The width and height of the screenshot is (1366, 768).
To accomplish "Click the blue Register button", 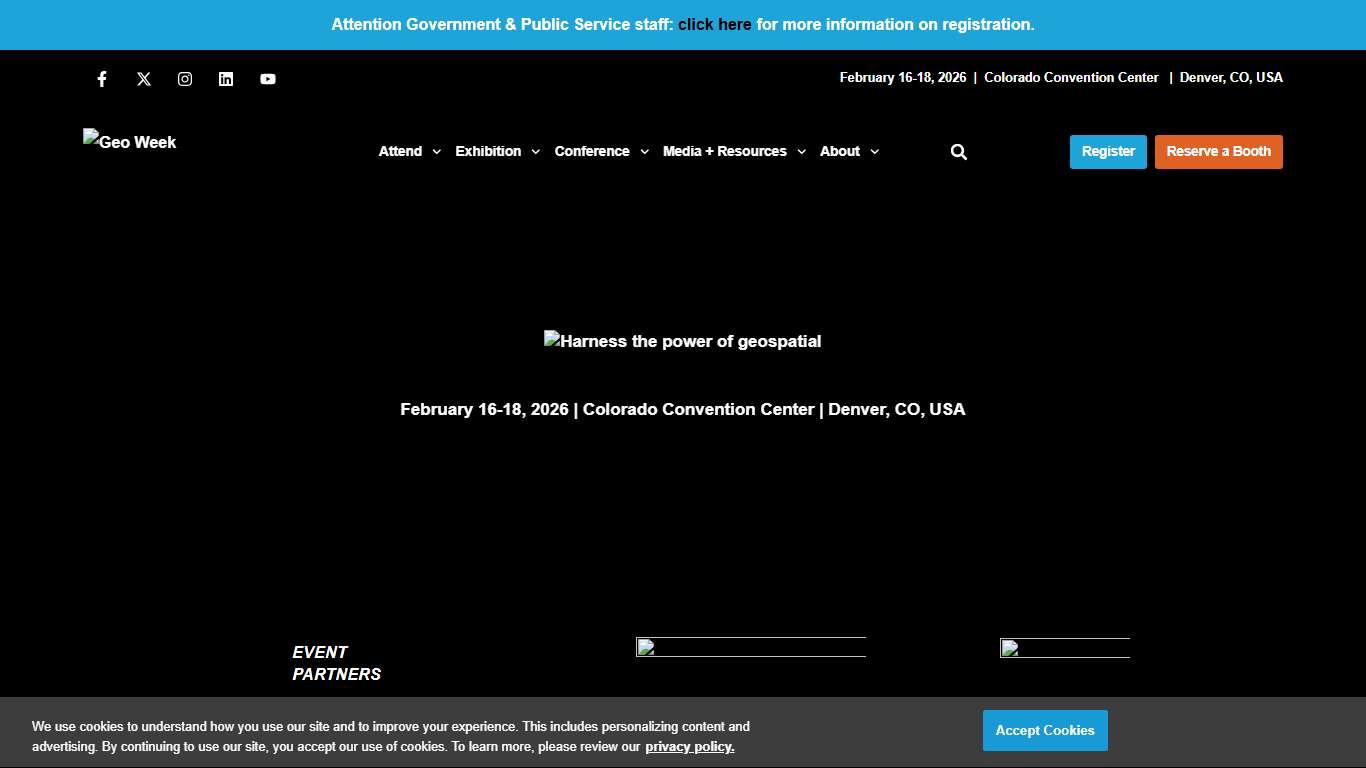I will coord(1108,152).
